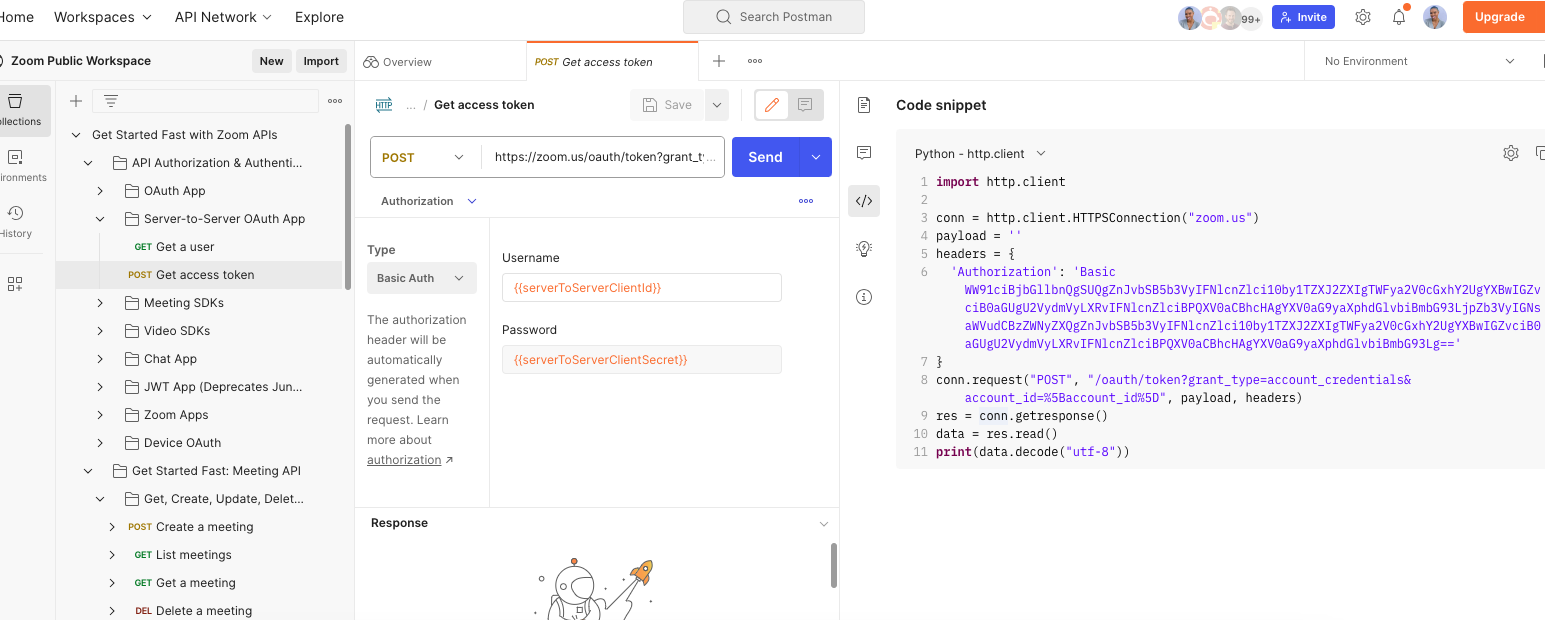This screenshot has height=620, width=1545.
Task: Click the Search Postman box
Action: [774, 17]
